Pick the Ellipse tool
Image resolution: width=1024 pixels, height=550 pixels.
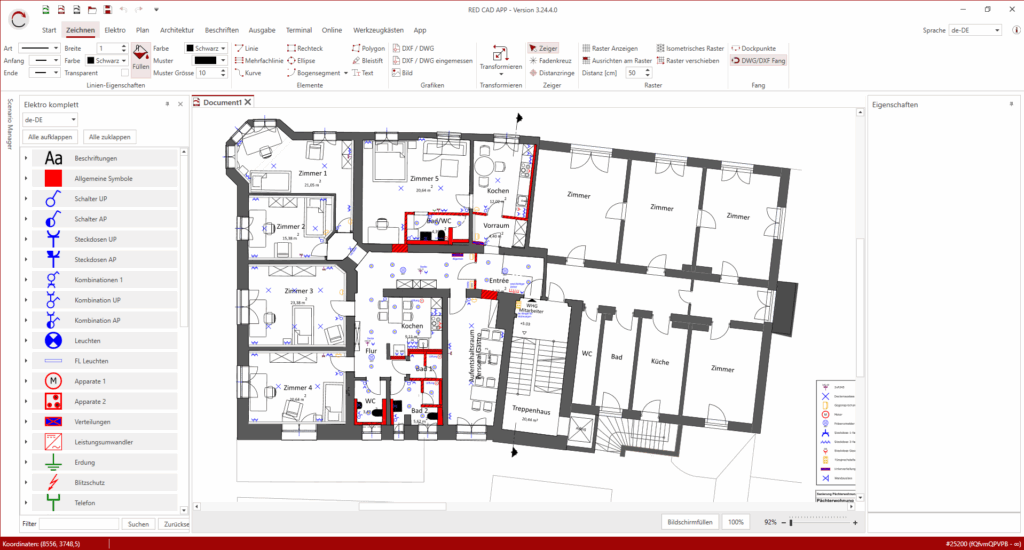coord(300,61)
